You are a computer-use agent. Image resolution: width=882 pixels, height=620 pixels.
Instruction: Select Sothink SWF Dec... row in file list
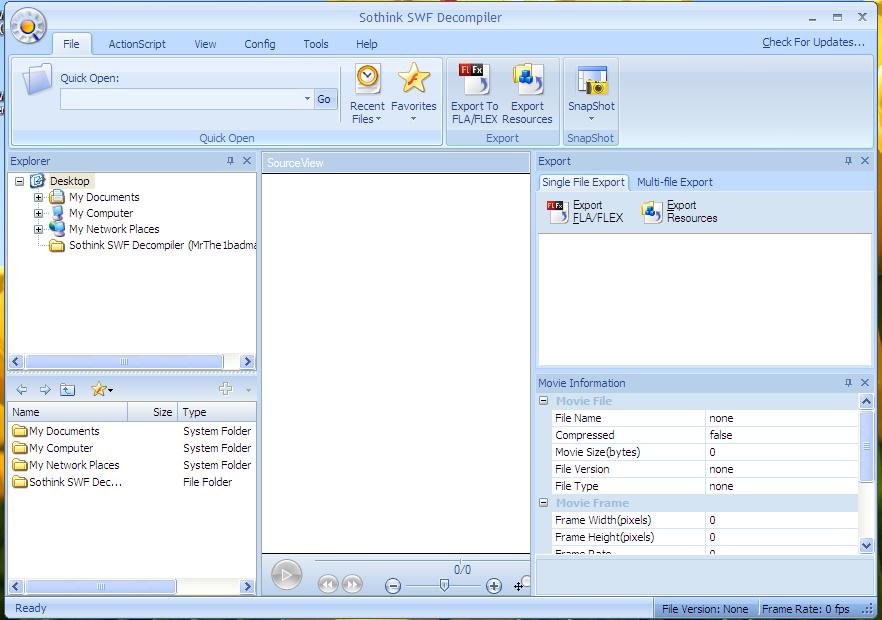point(132,482)
